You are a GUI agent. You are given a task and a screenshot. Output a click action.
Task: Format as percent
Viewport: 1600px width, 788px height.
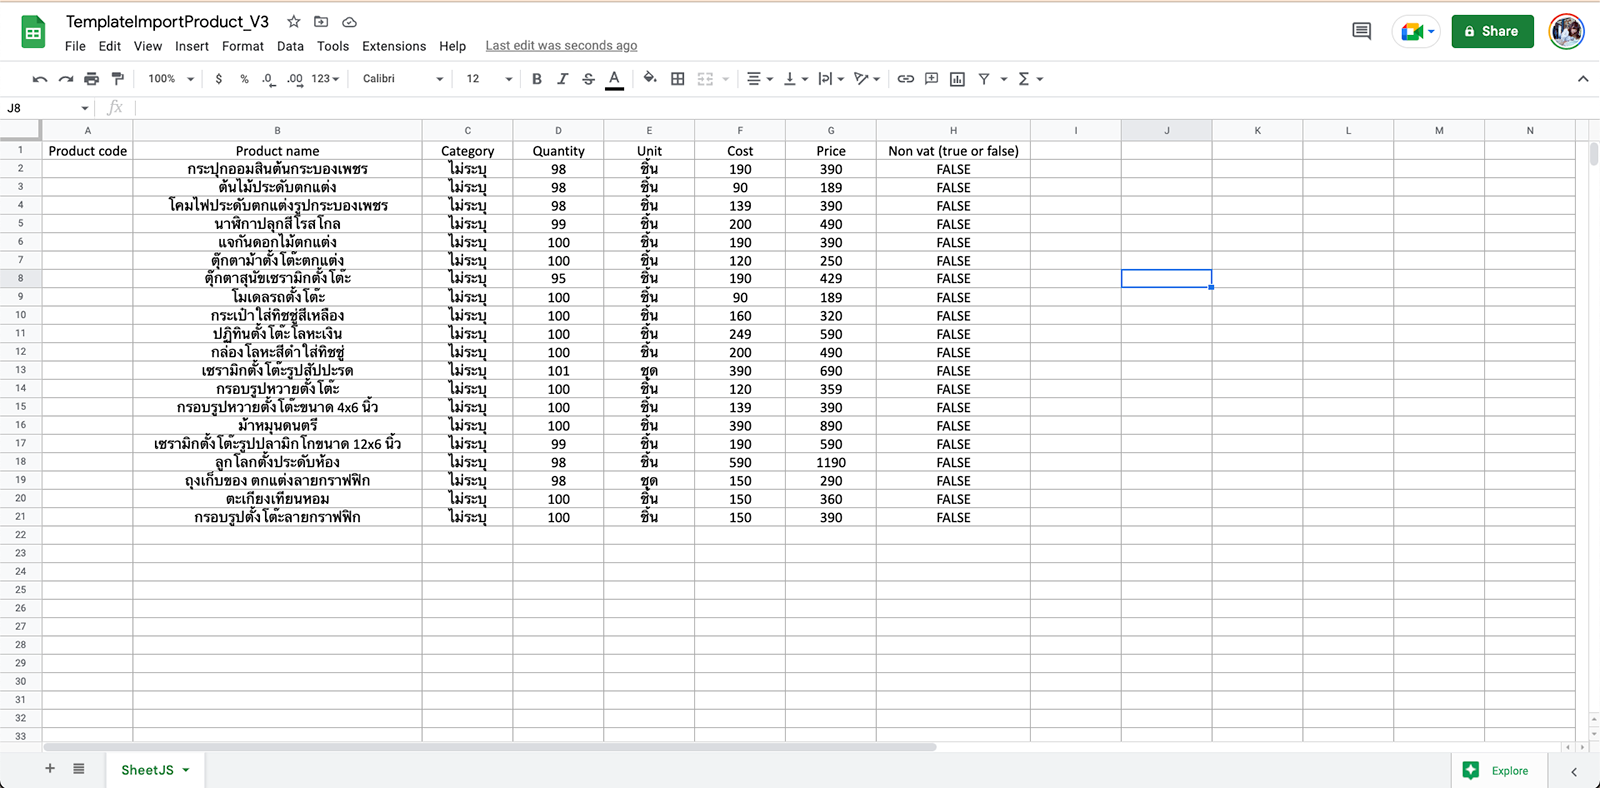click(x=244, y=79)
